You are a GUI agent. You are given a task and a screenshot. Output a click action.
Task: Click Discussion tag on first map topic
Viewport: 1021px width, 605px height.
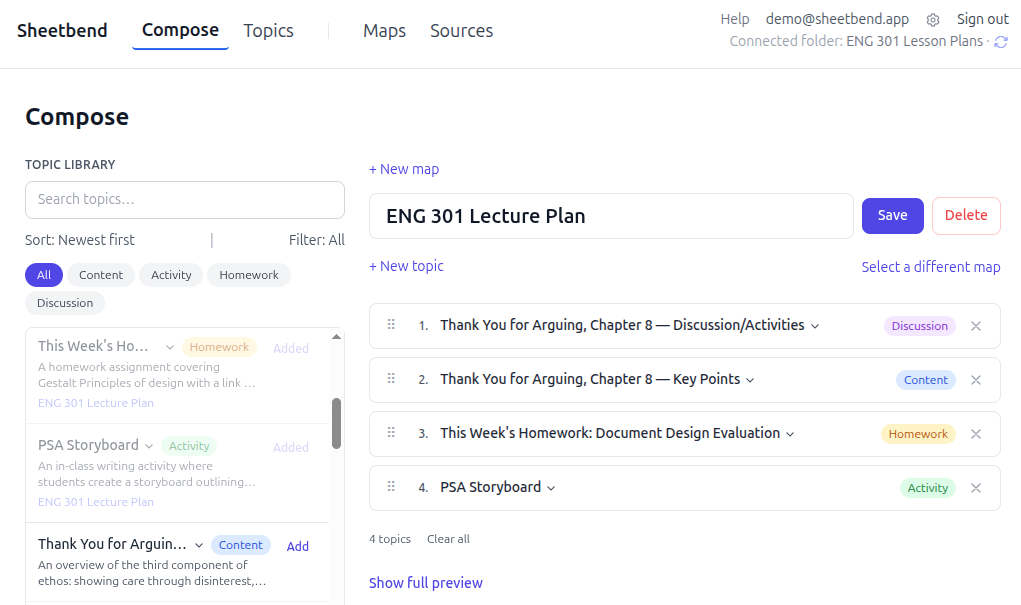[x=919, y=326]
